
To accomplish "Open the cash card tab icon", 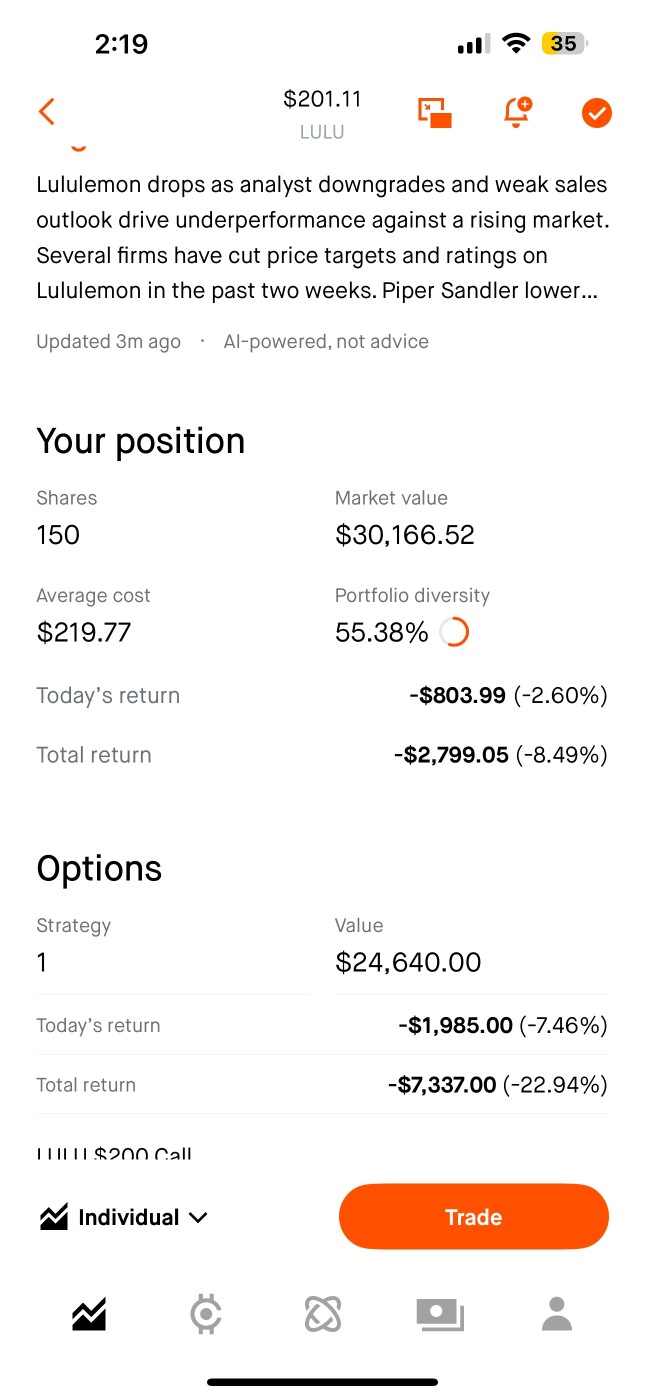I will coord(440,1314).
